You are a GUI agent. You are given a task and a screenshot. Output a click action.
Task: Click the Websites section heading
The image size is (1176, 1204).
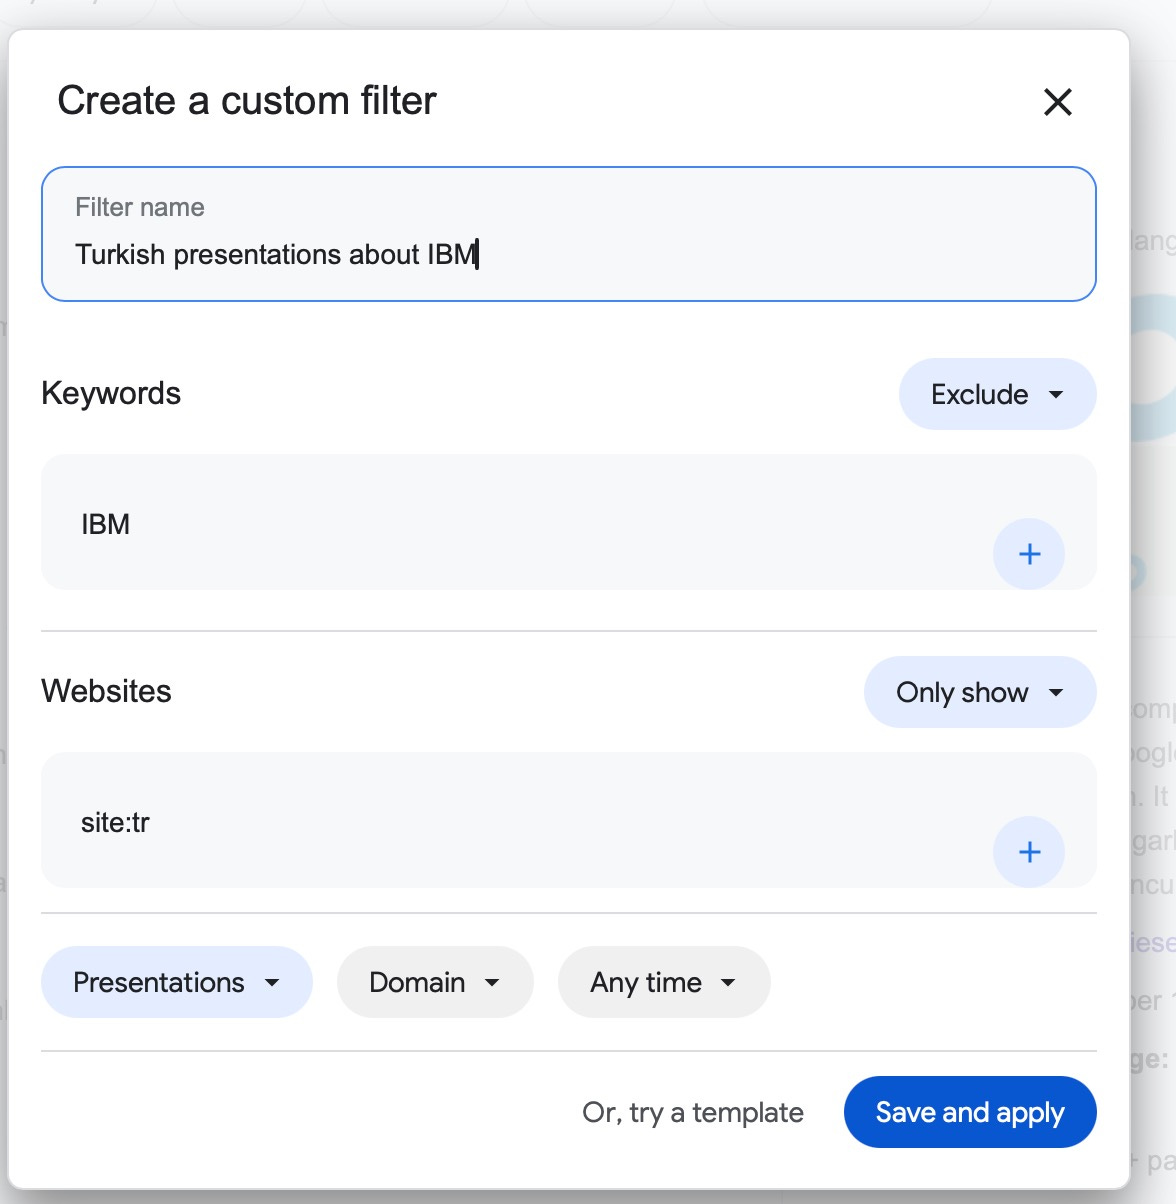(106, 691)
